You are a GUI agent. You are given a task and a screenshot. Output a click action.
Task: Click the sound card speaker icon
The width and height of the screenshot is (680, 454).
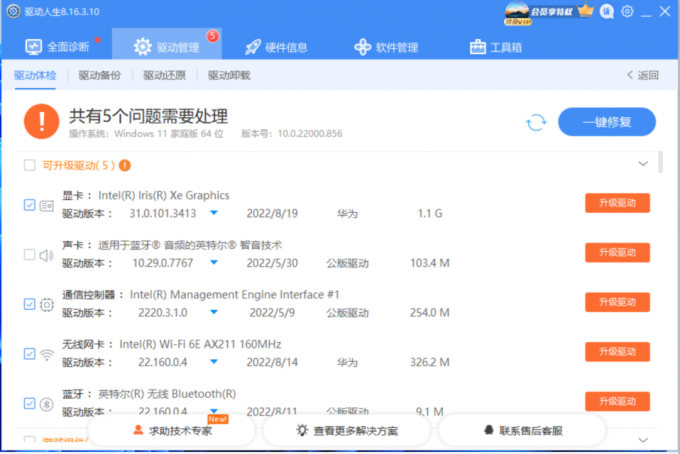(46, 255)
